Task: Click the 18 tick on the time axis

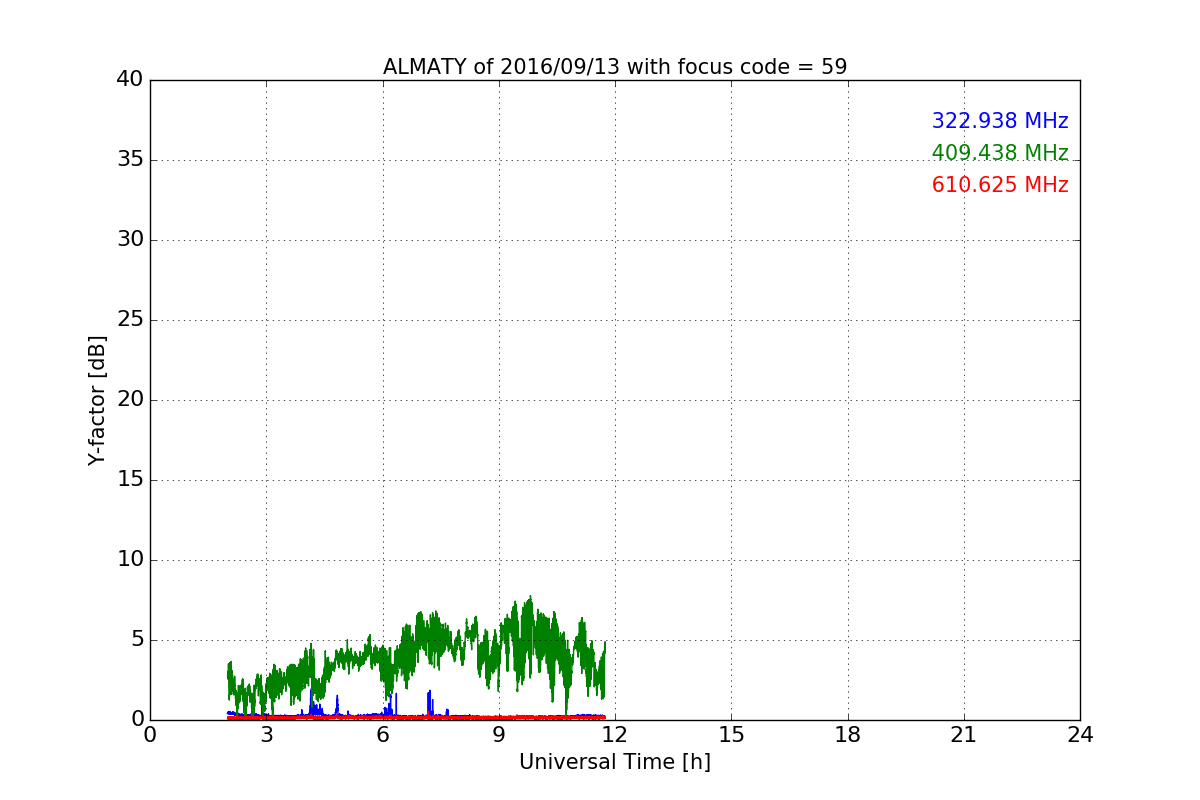Action: coord(848,735)
